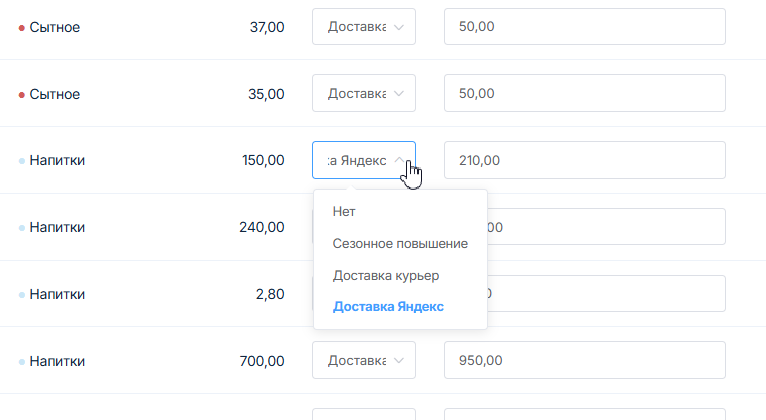Image resolution: width=766 pixels, height=420 pixels.
Task: Focus the input field showing 950,00
Action: click(584, 361)
